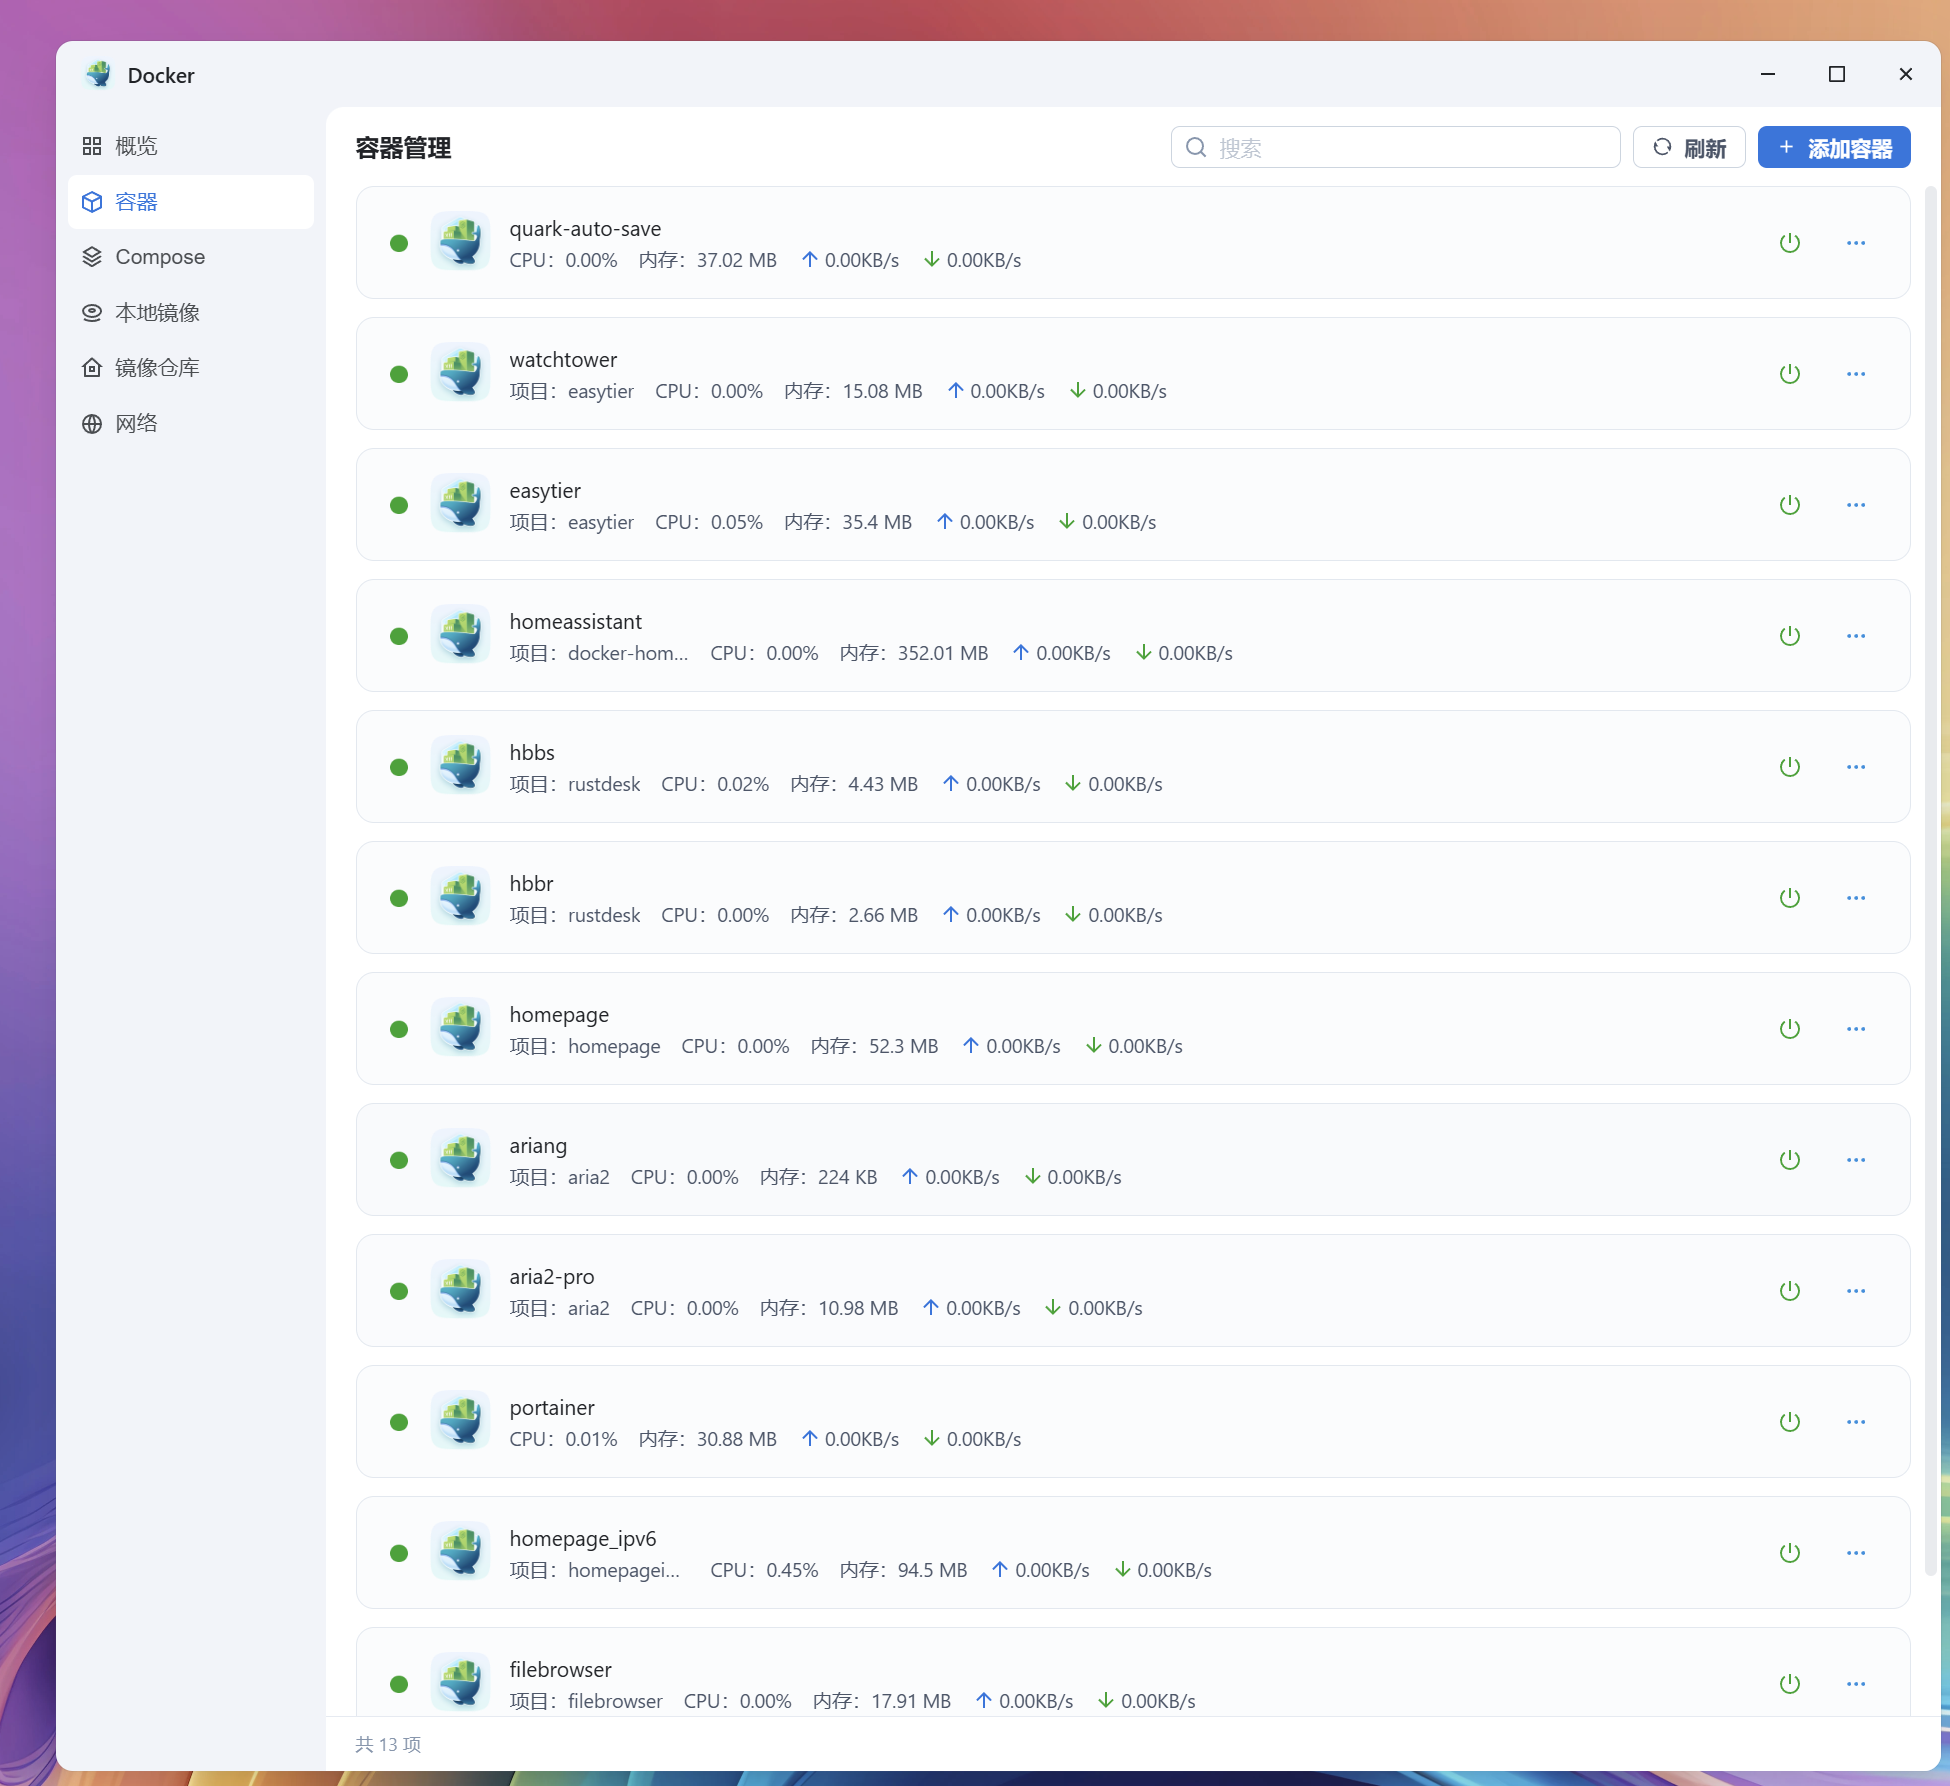Click the 容器管理 page heading
This screenshot has width=1950, height=1786.
click(404, 148)
